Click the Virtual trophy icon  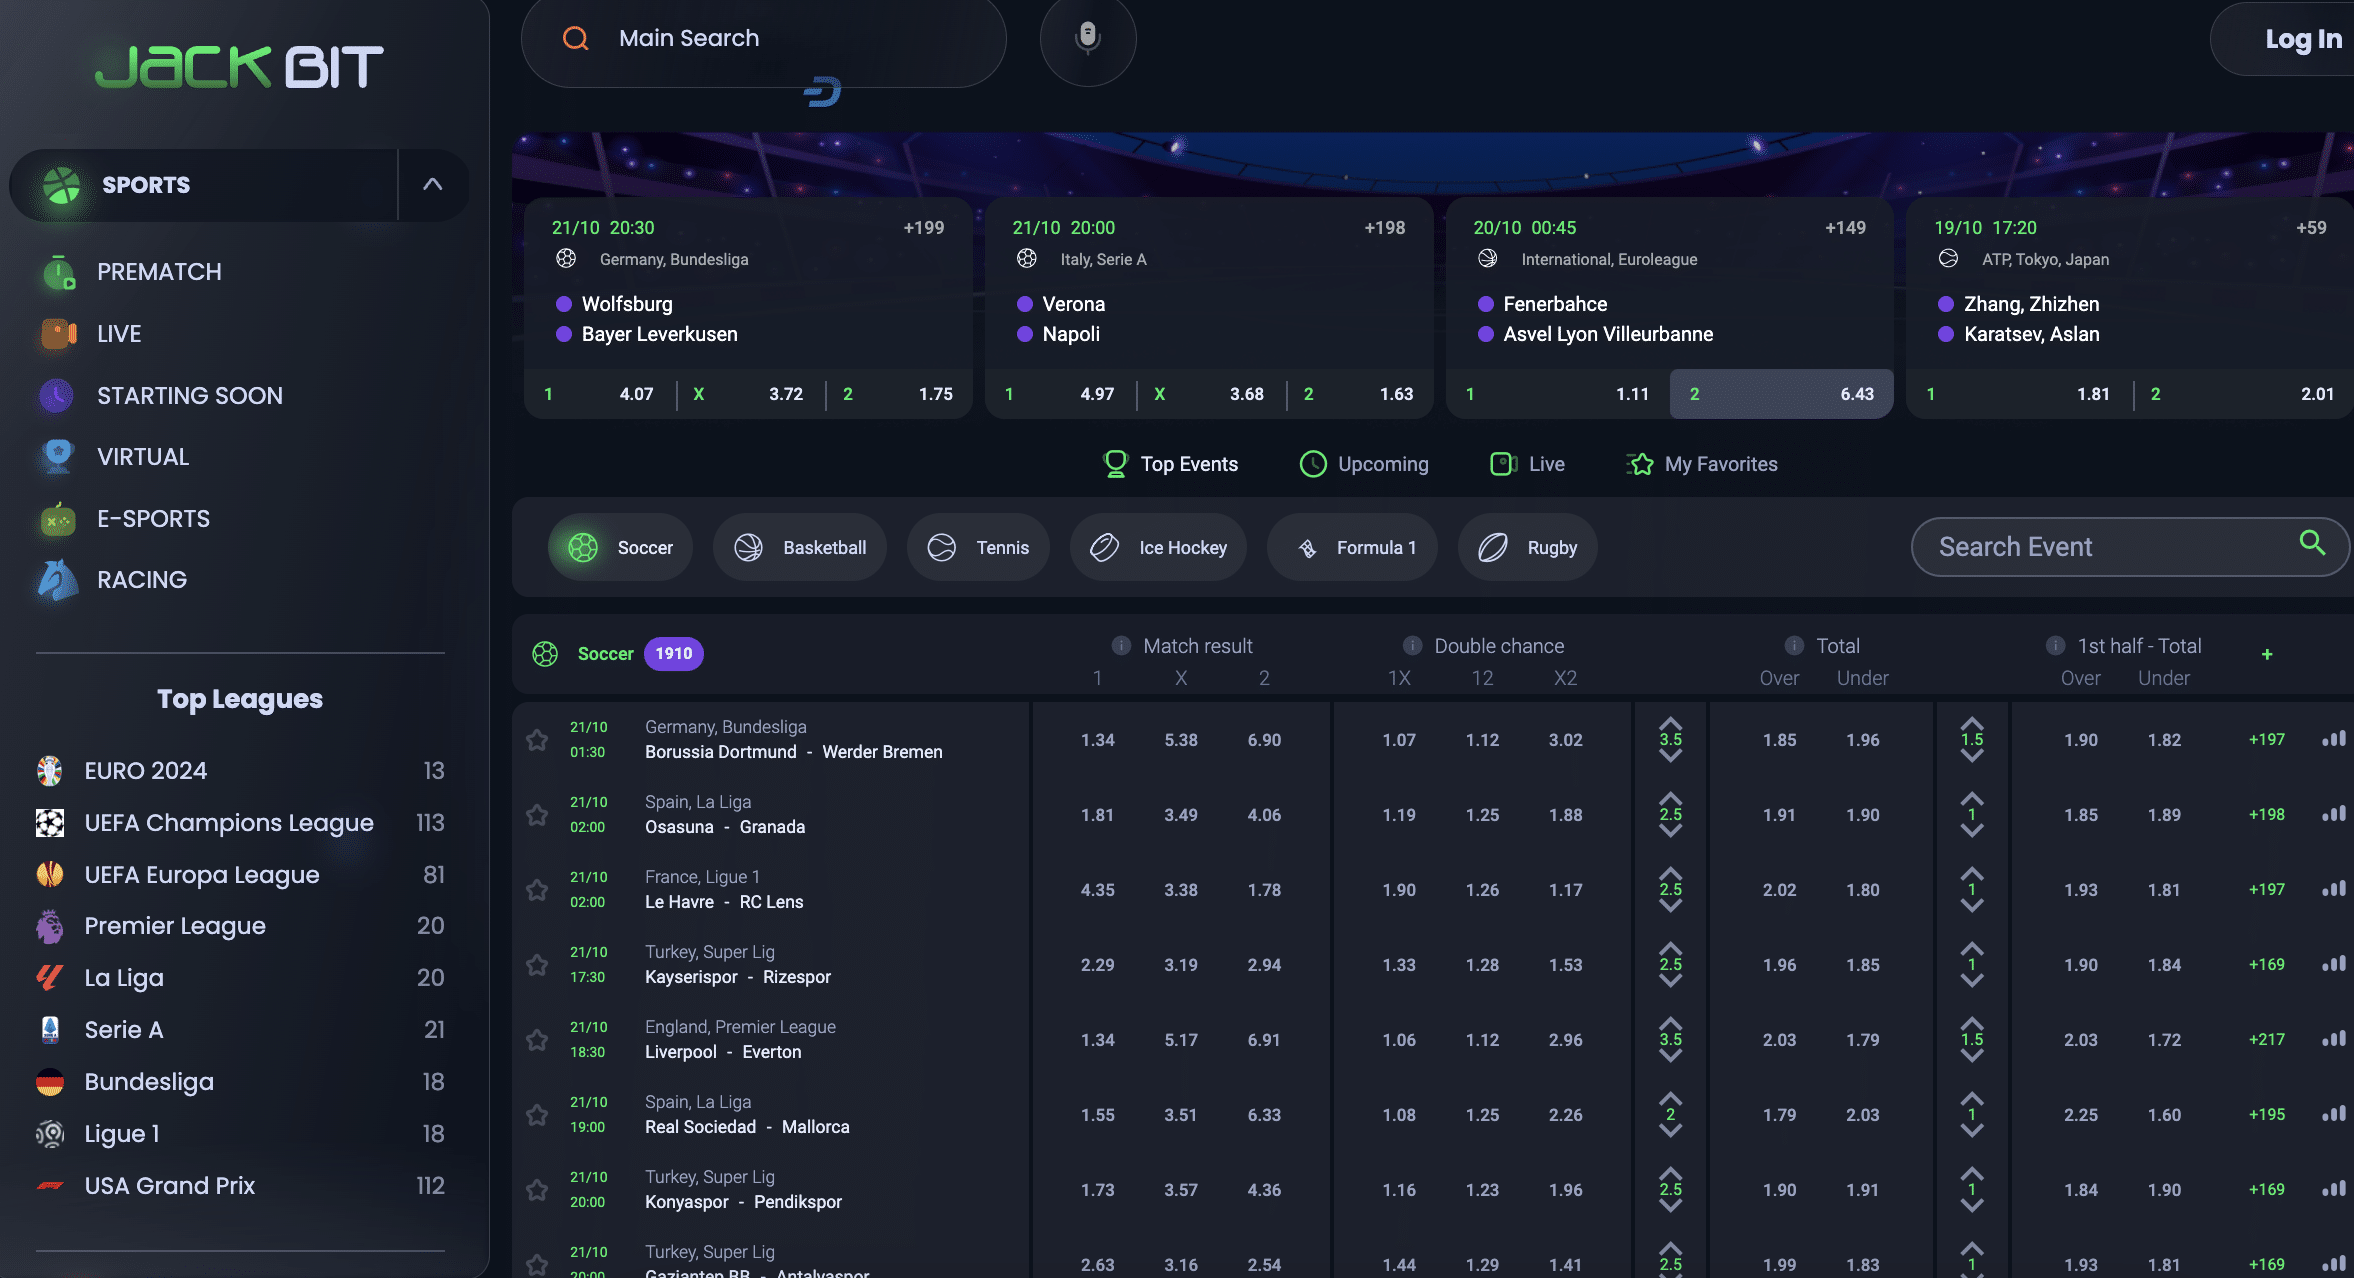pos(58,457)
